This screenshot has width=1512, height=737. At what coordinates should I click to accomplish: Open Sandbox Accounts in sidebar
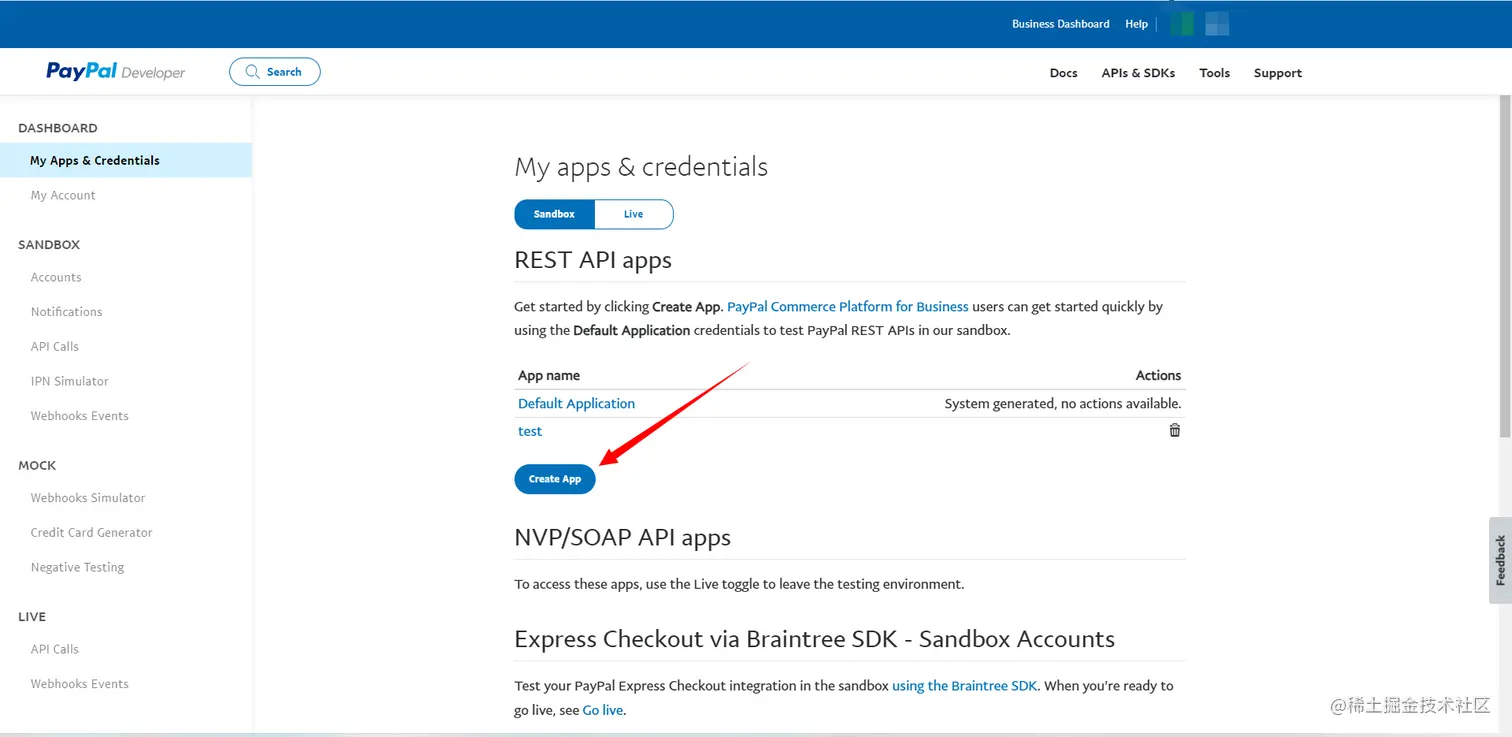[56, 277]
